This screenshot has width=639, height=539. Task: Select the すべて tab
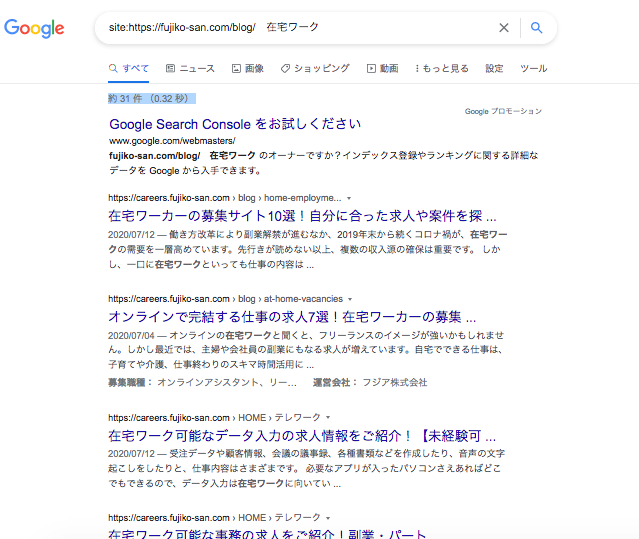click(x=129, y=68)
